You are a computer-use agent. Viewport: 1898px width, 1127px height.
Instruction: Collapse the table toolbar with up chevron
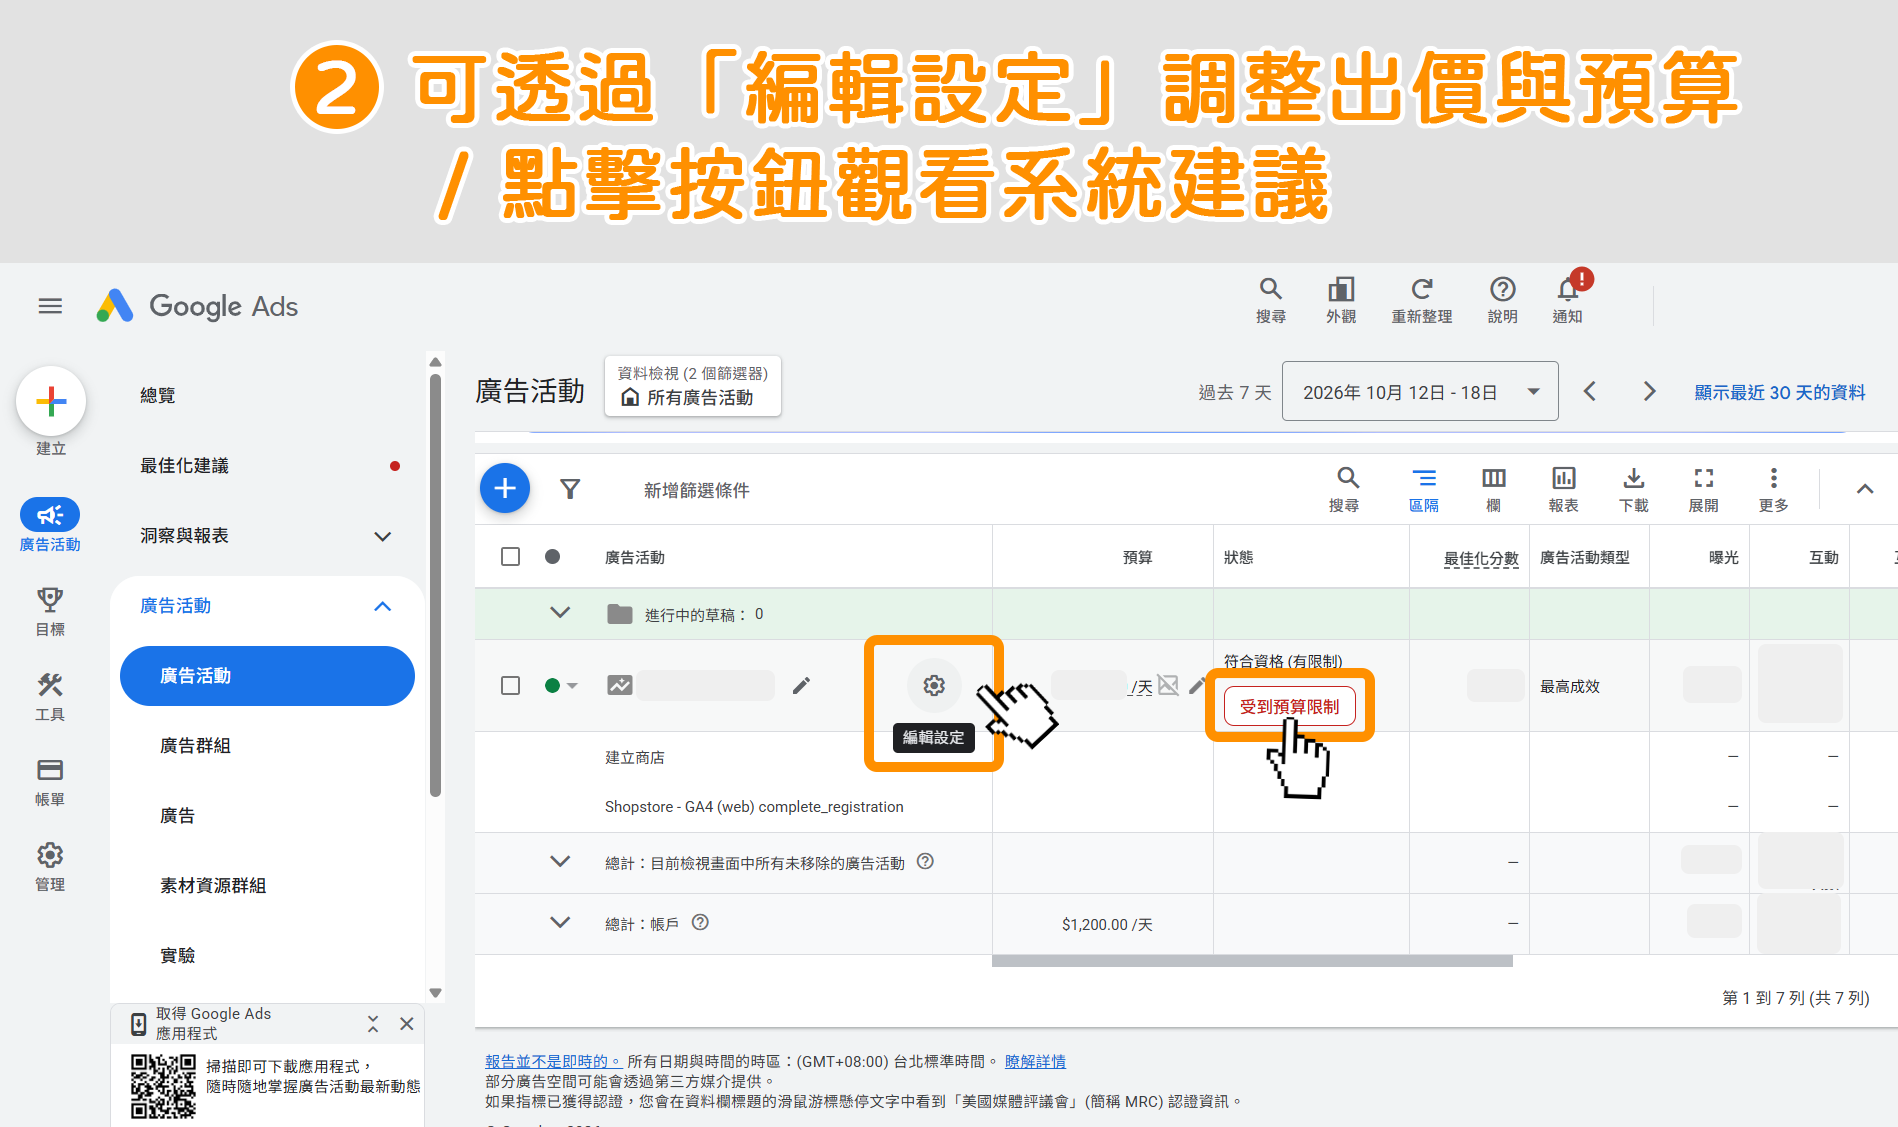point(1865,489)
